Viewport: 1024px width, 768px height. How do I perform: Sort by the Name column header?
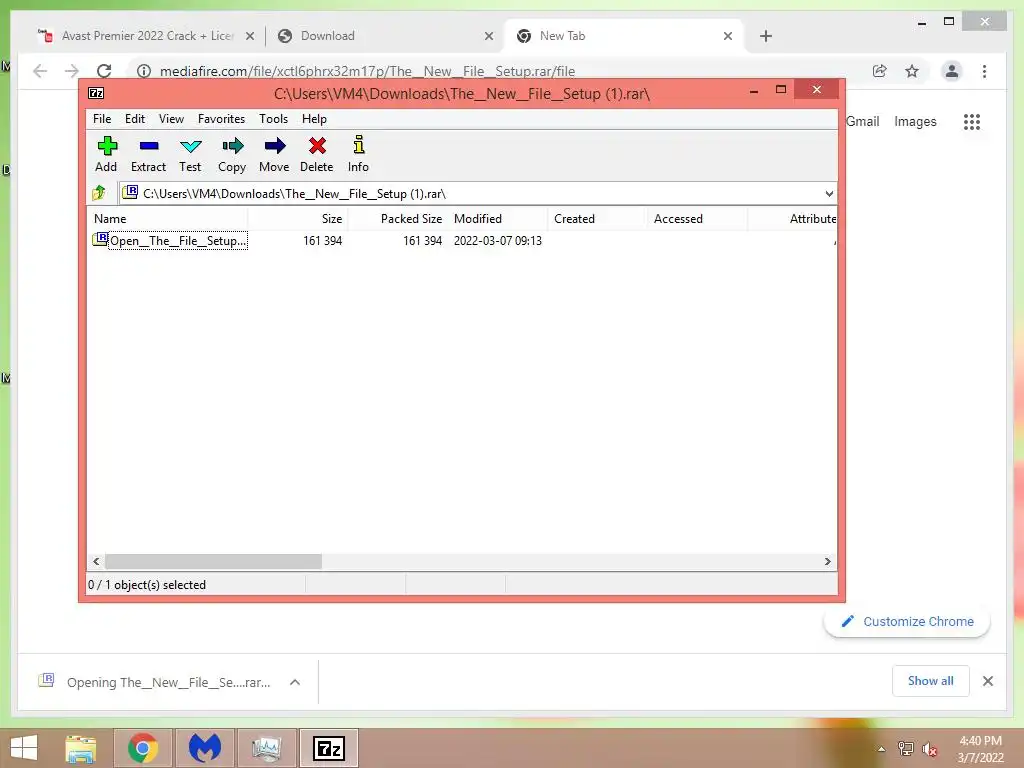167,219
